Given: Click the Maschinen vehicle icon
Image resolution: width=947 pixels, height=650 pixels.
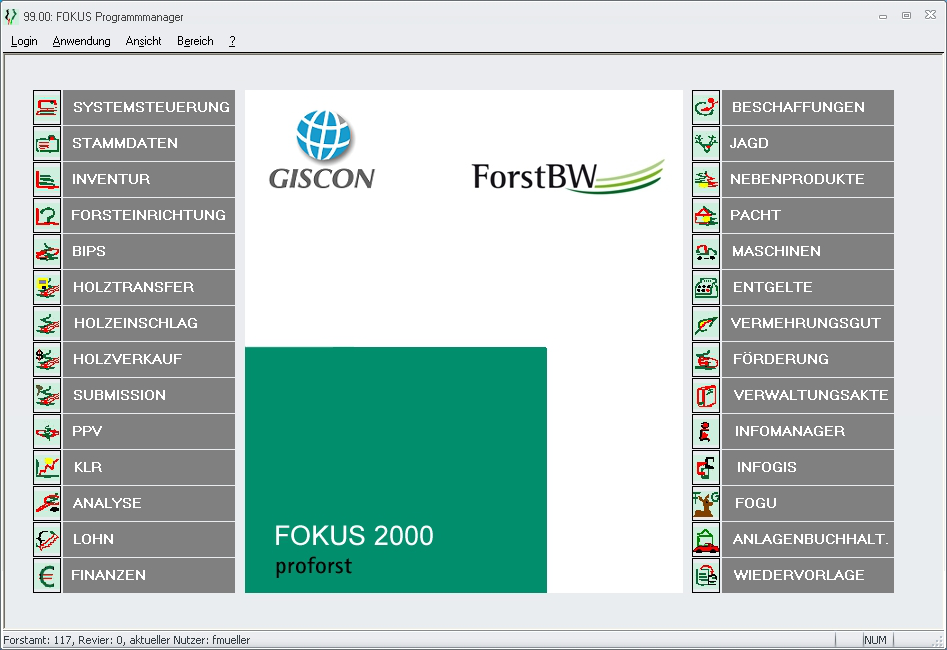Looking at the screenshot, I should (x=706, y=251).
